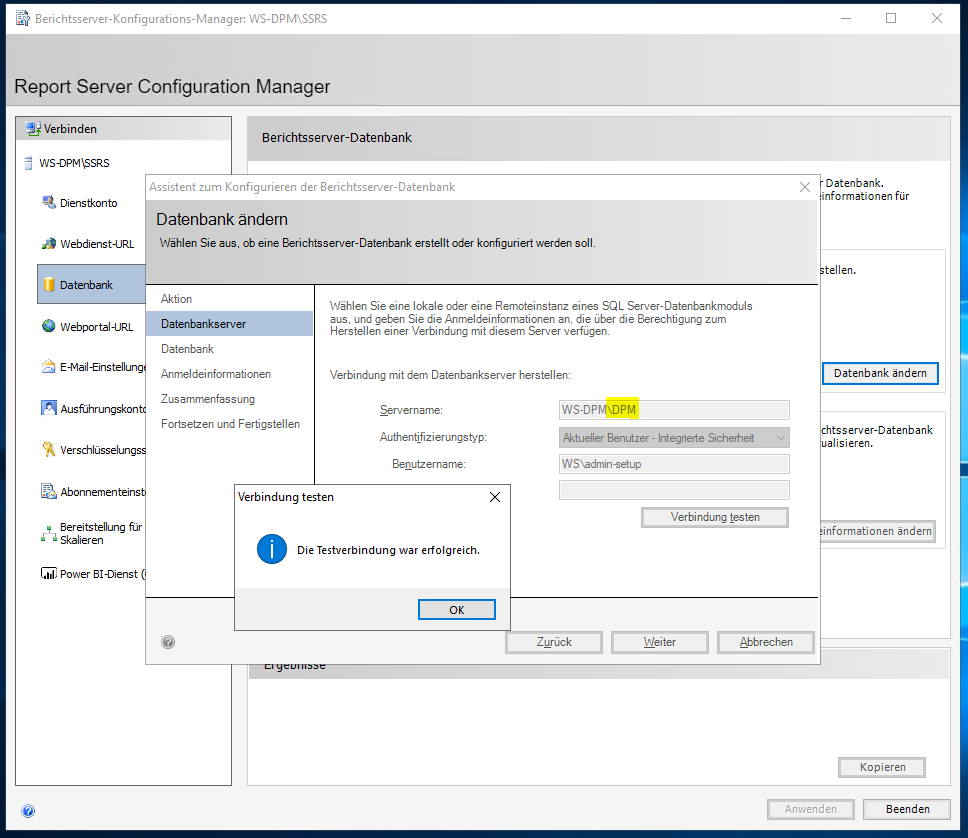The width and height of the screenshot is (968, 838).
Task: Minimize the Berichtsserver-Konfigurations-Manager window
Action: tap(846, 19)
